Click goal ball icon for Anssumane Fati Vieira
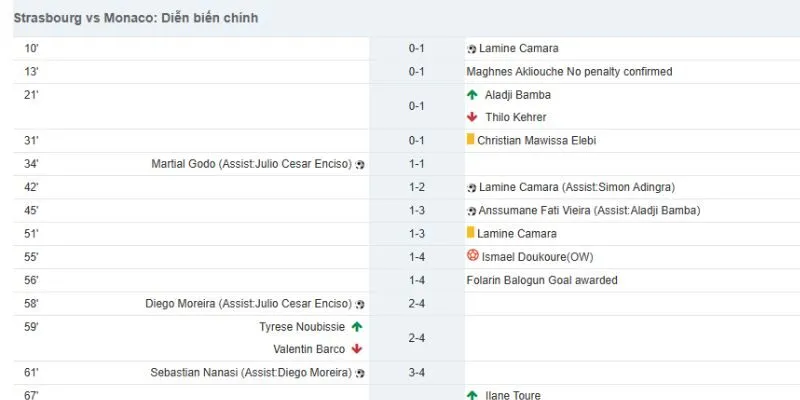 pyautogui.click(x=471, y=211)
